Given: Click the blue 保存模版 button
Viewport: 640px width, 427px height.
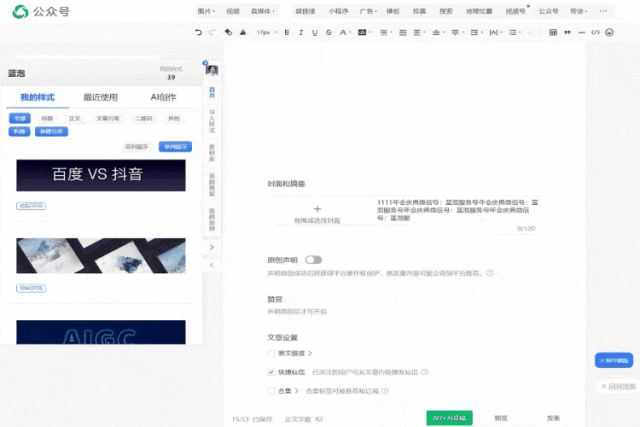Looking at the screenshot, I should coord(614,360).
